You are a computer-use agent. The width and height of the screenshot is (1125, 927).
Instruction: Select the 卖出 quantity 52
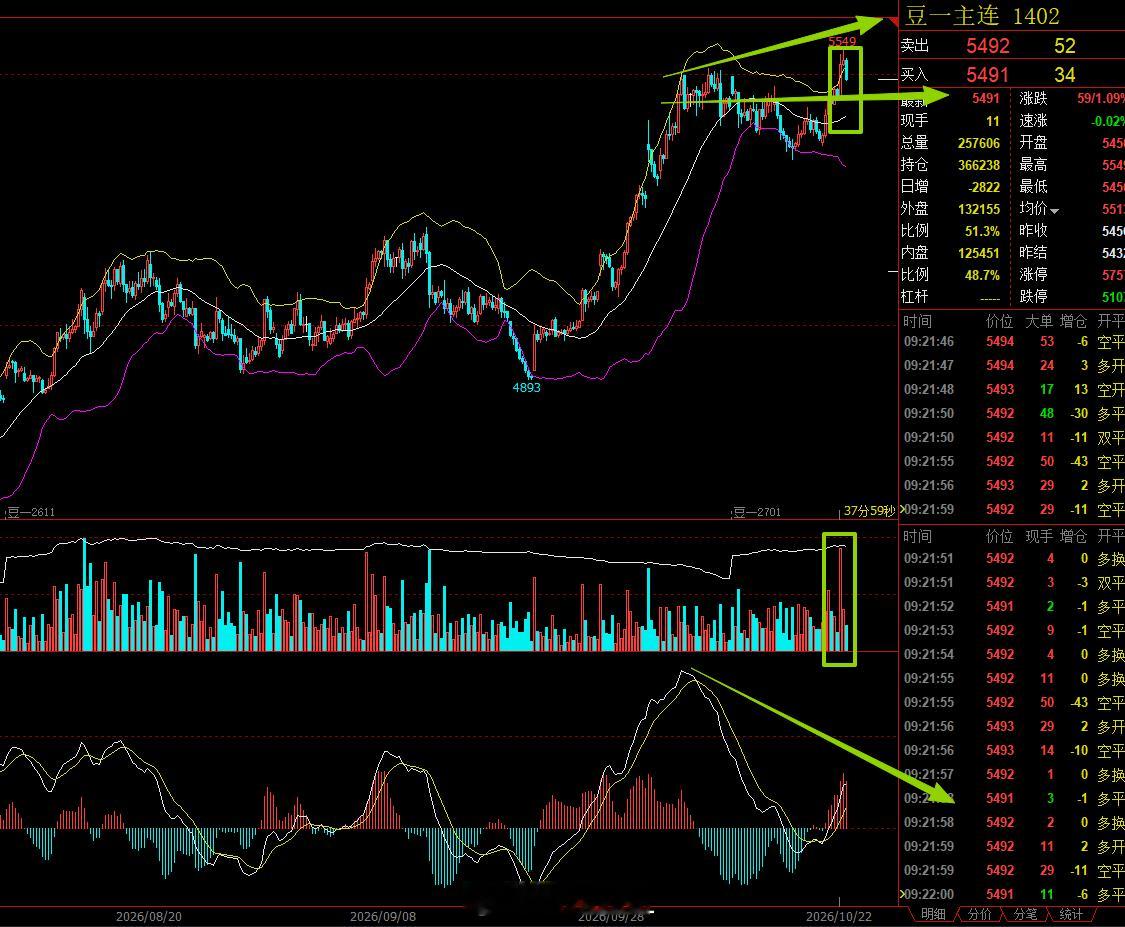(1065, 46)
